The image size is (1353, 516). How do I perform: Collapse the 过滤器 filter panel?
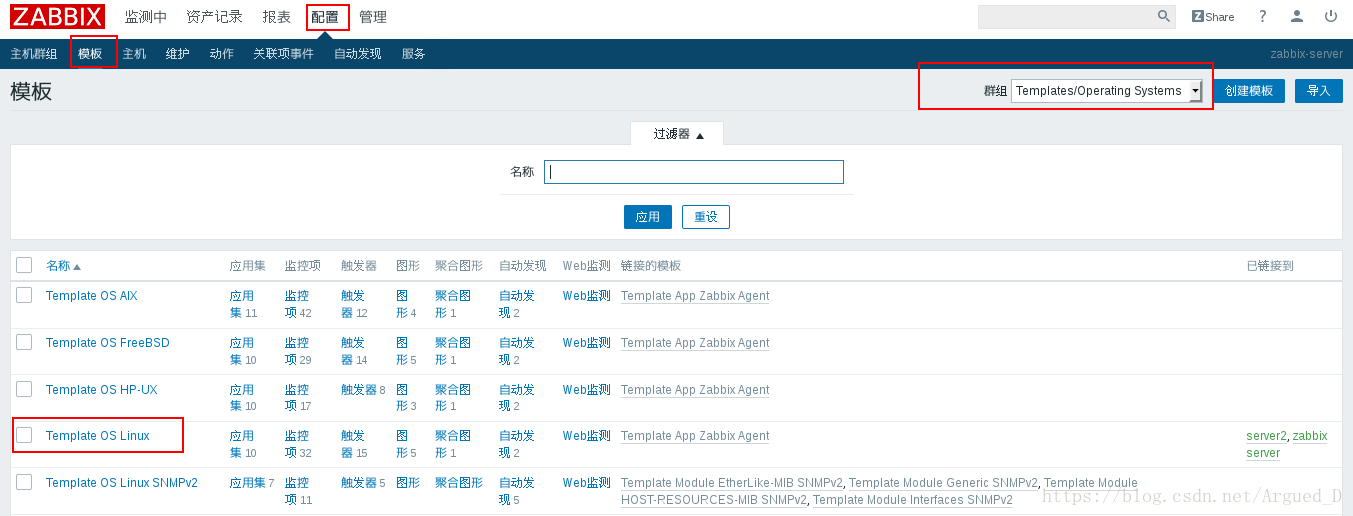click(x=677, y=134)
